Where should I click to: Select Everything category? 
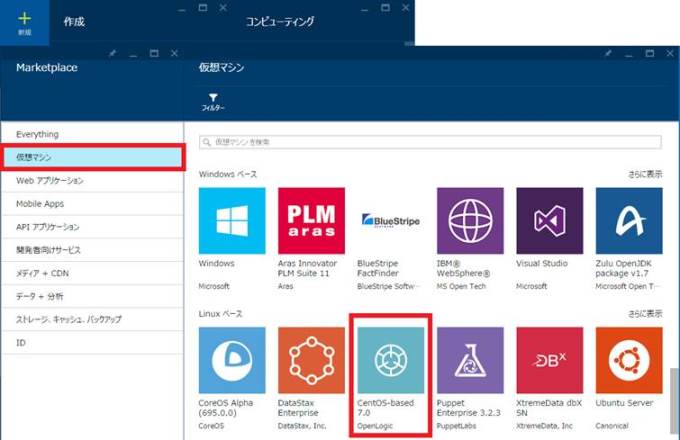click(92, 134)
